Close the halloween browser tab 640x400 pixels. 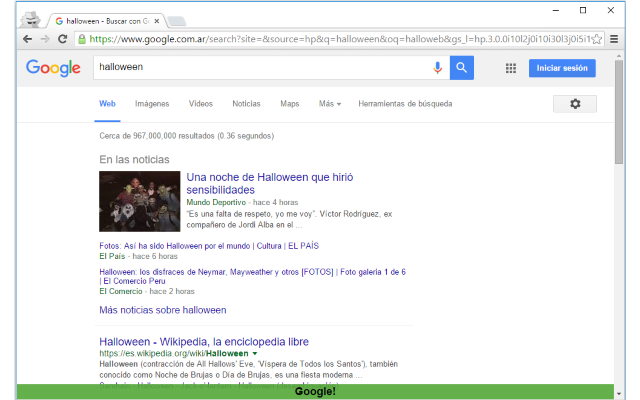(157, 21)
